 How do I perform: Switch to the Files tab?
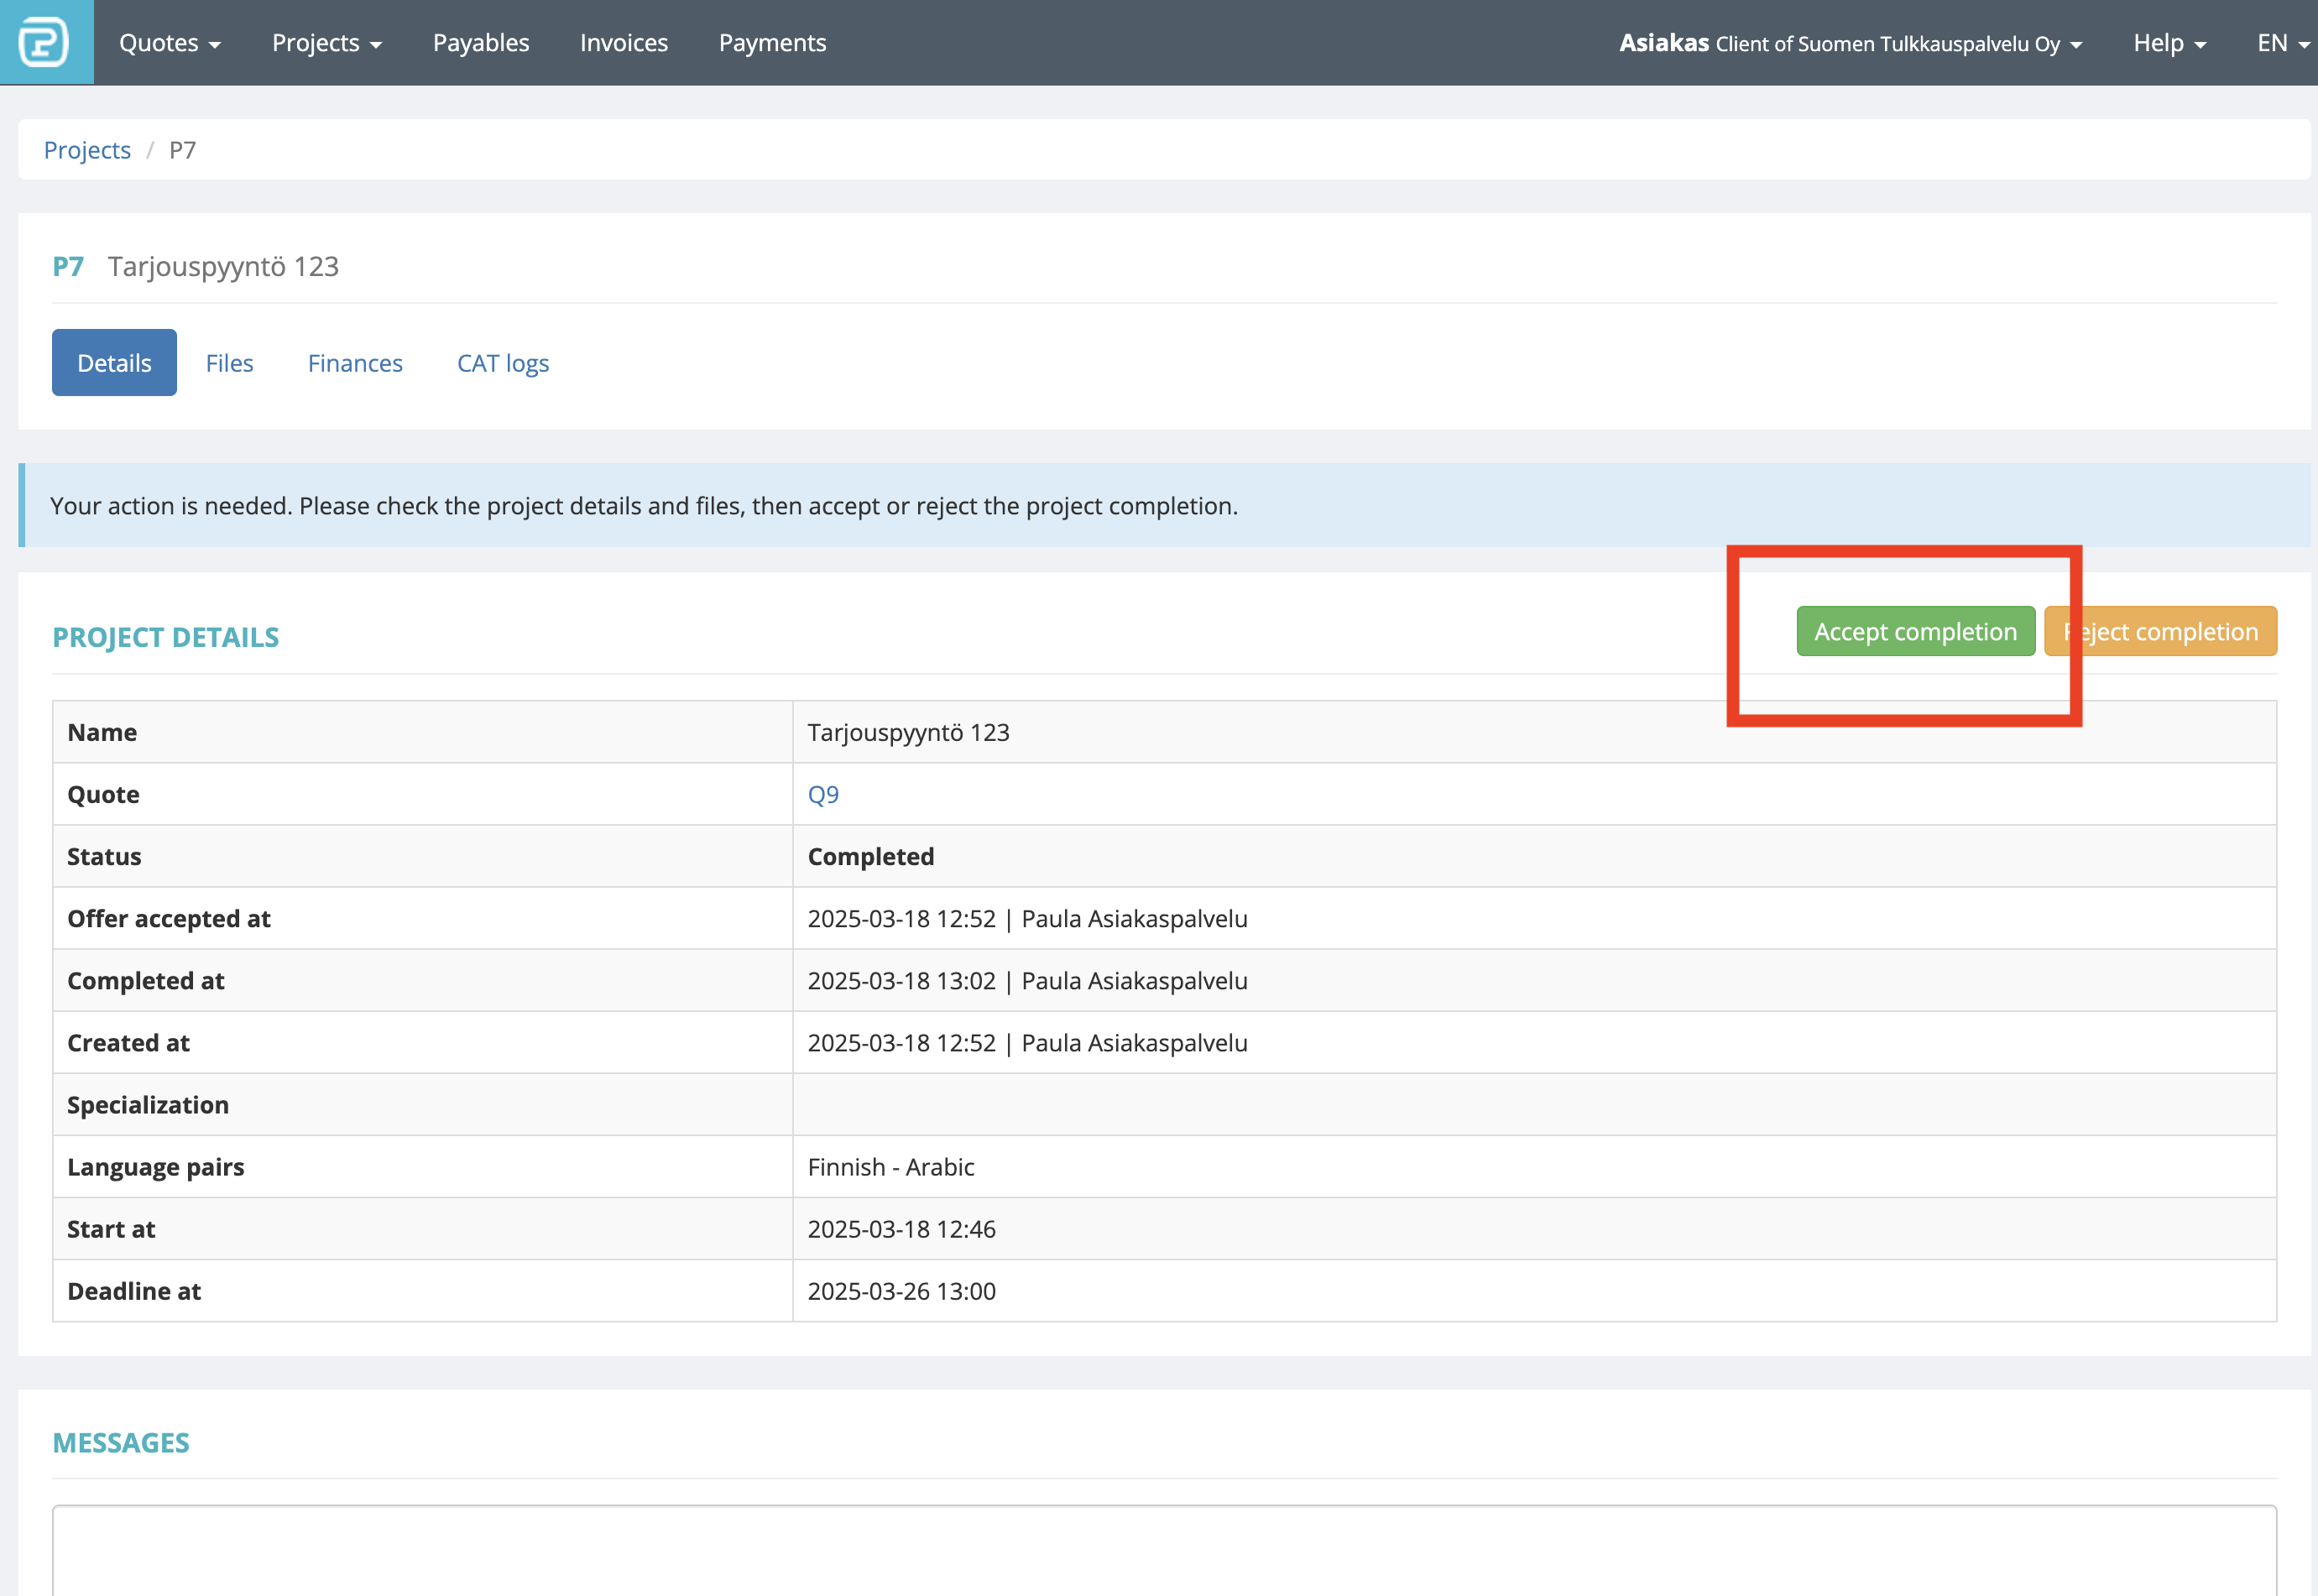[x=229, y=363]
